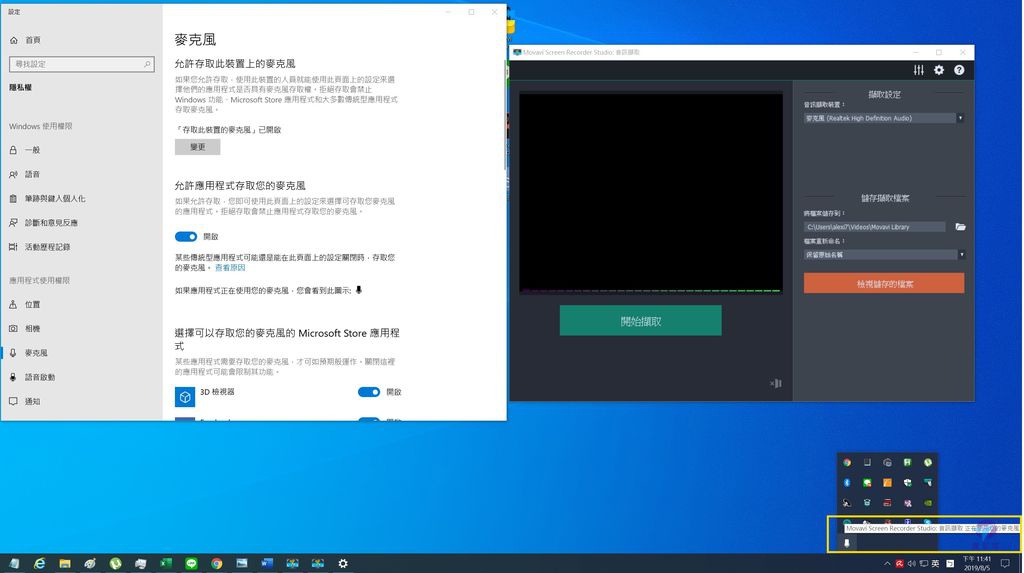Viewport: 1024px width, 573px height.
Task: Click the save path field in Movavi
Action: [874, 227]
